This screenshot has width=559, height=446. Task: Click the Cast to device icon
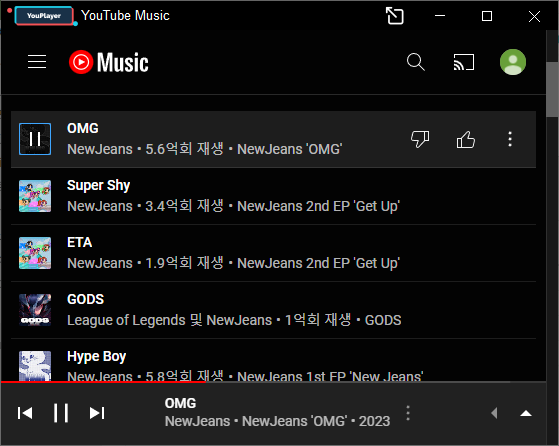(x=464, y=62)
